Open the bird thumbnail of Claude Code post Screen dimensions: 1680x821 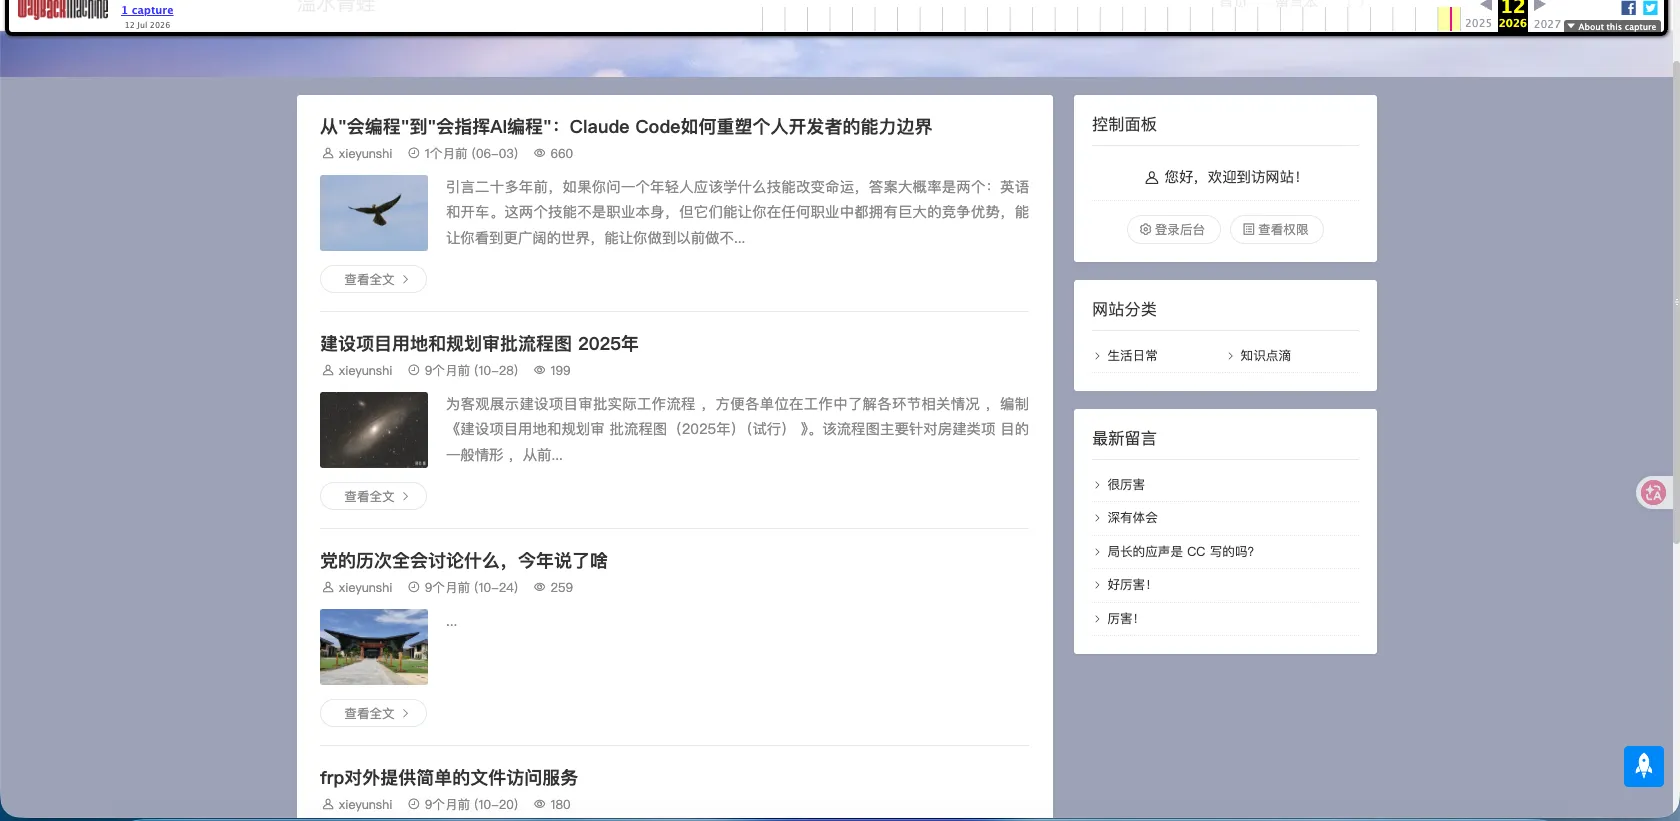pos(374,213)
